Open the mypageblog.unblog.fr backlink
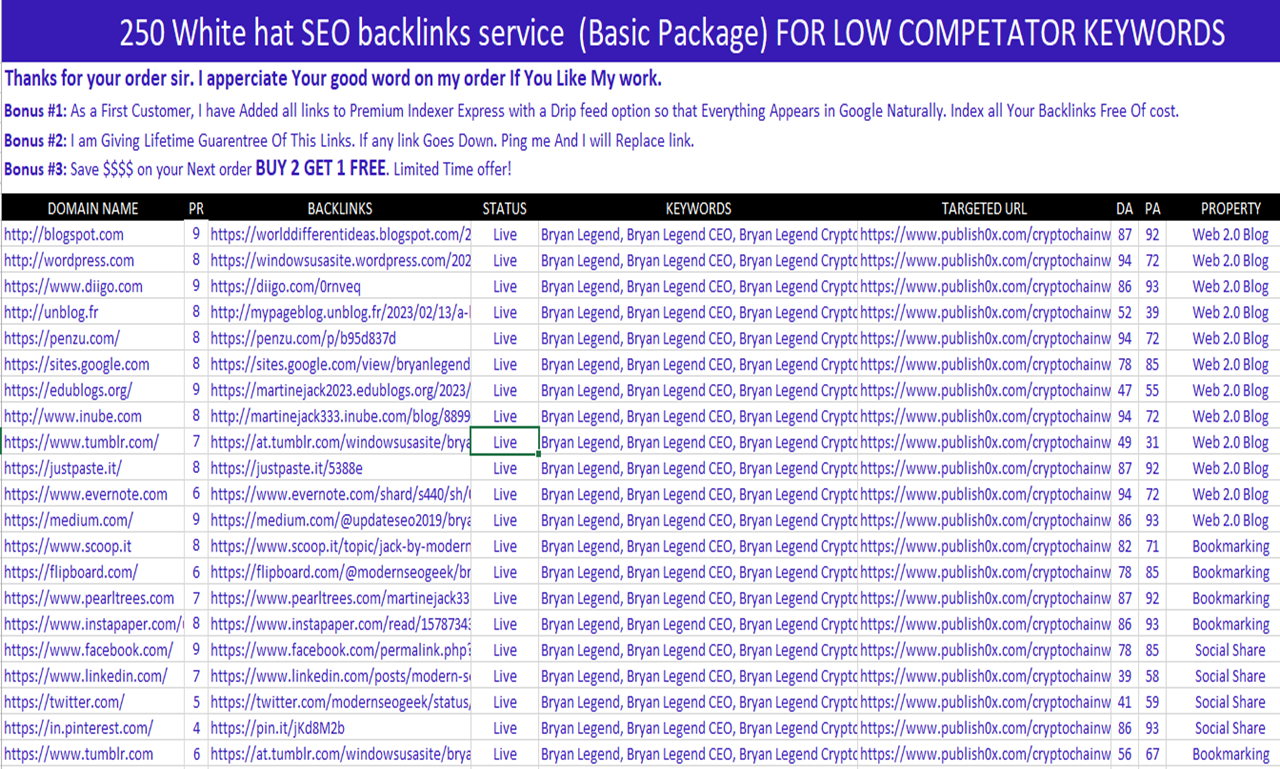1280x769 pixels. coord(341,312)
